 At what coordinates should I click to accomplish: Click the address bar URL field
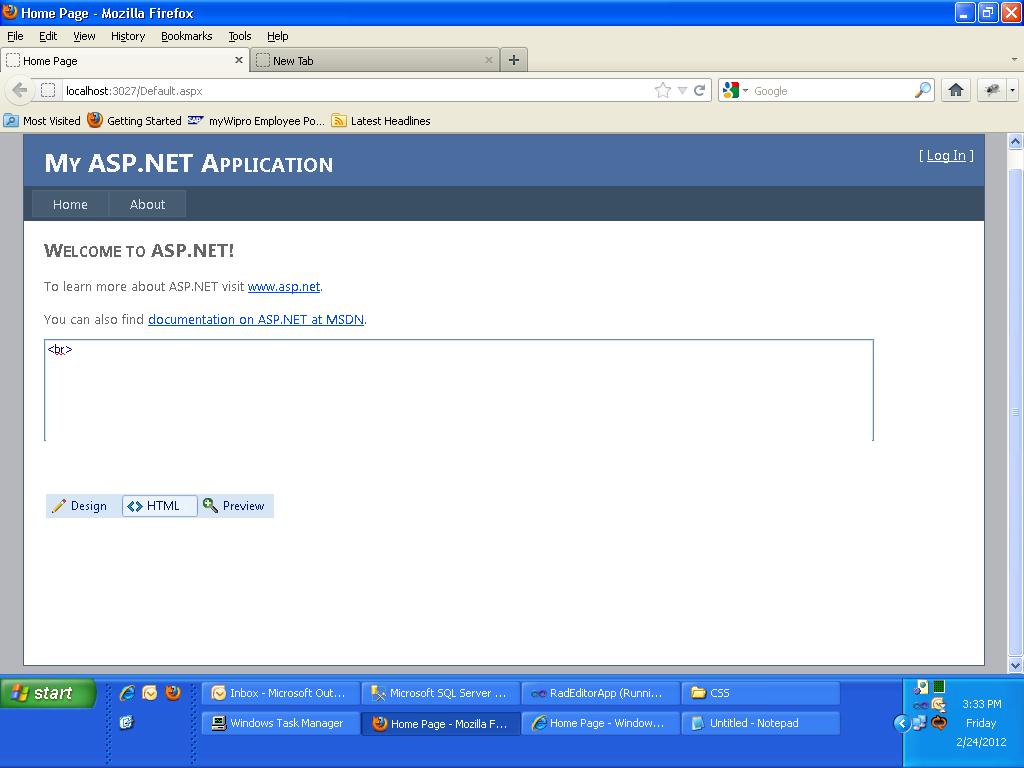point(359,90)
